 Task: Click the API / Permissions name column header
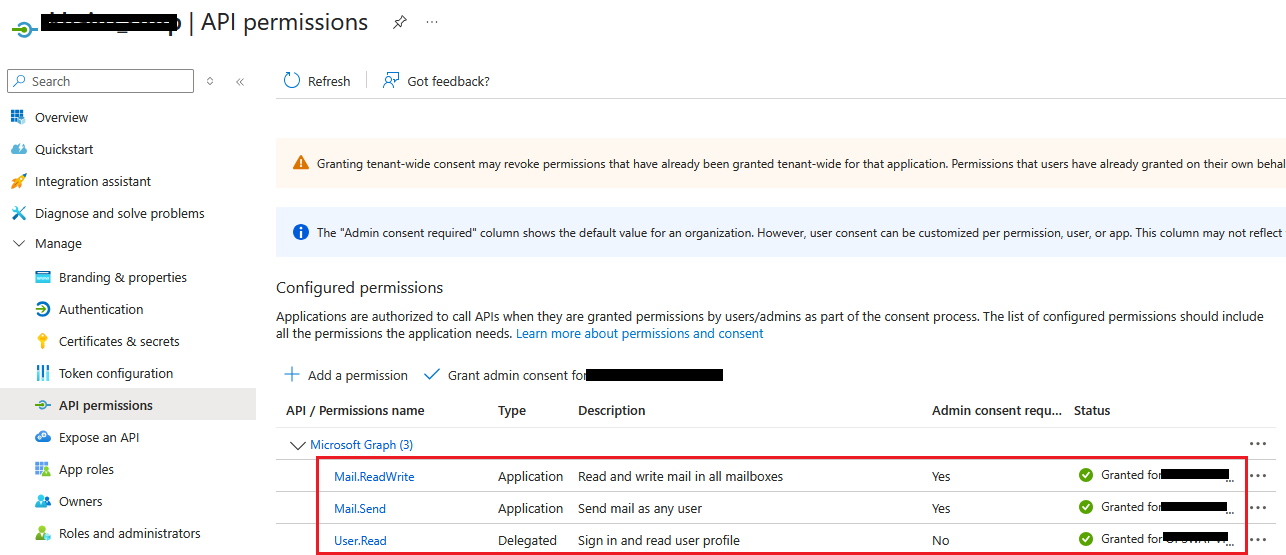point(355,411)
